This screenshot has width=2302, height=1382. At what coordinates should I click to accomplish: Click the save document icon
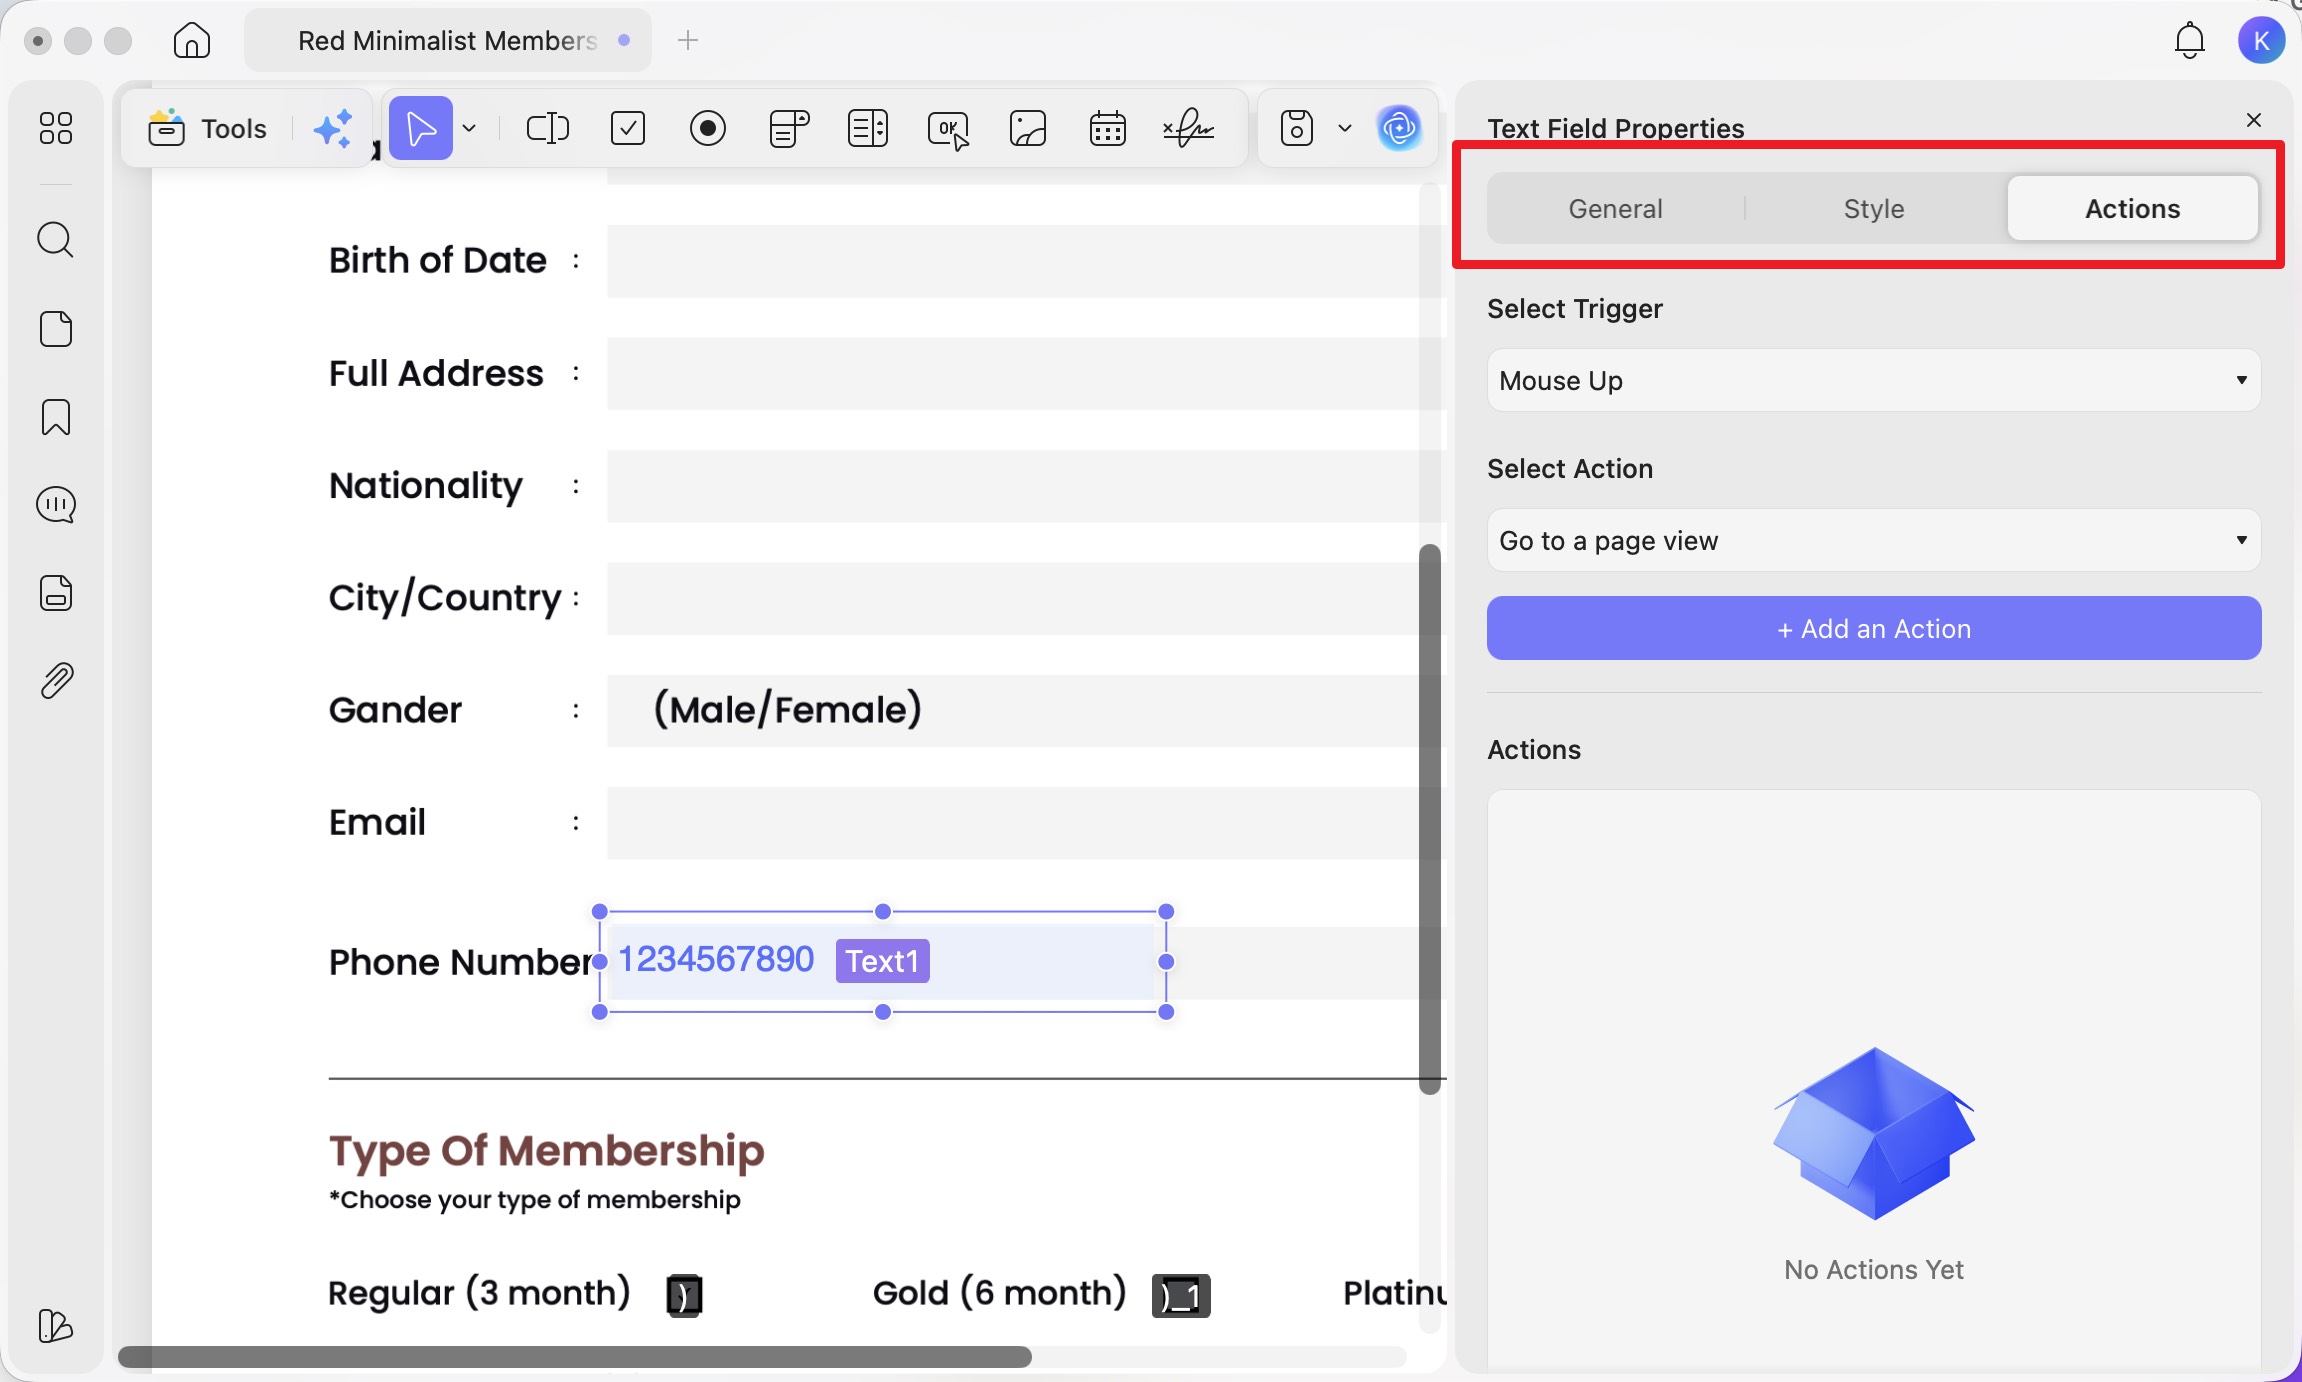pyautogui.click(x=1297, y=128)
